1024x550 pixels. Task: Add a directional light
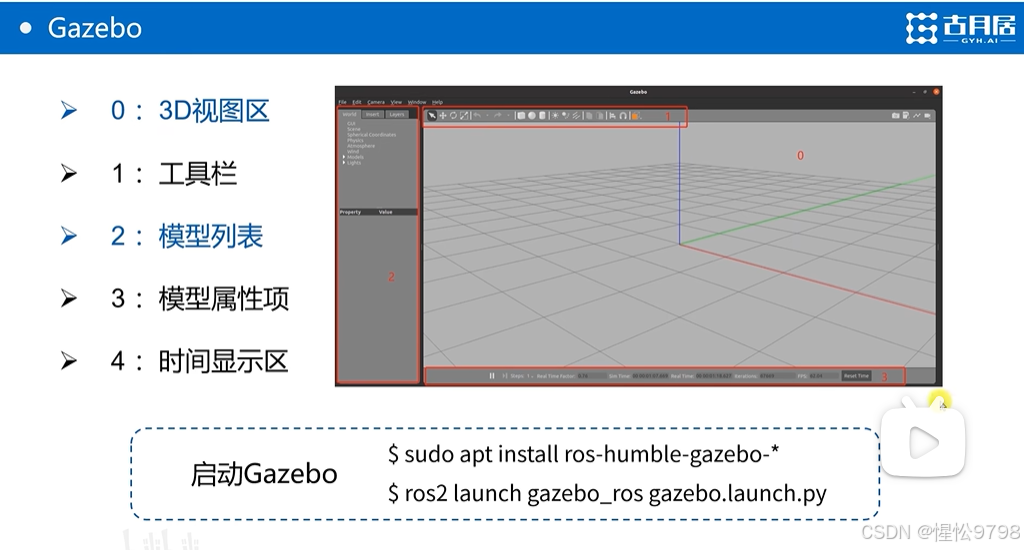coord(576,116)
